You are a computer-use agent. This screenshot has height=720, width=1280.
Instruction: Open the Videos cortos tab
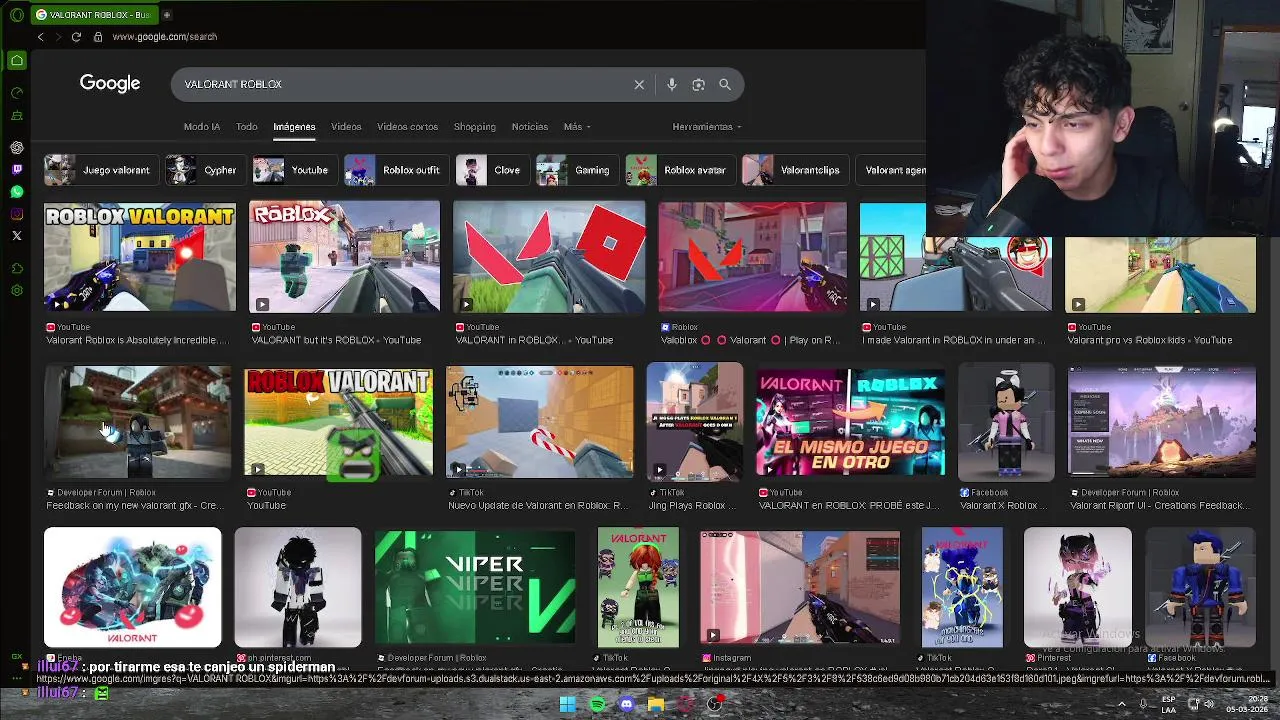(407, 127)
